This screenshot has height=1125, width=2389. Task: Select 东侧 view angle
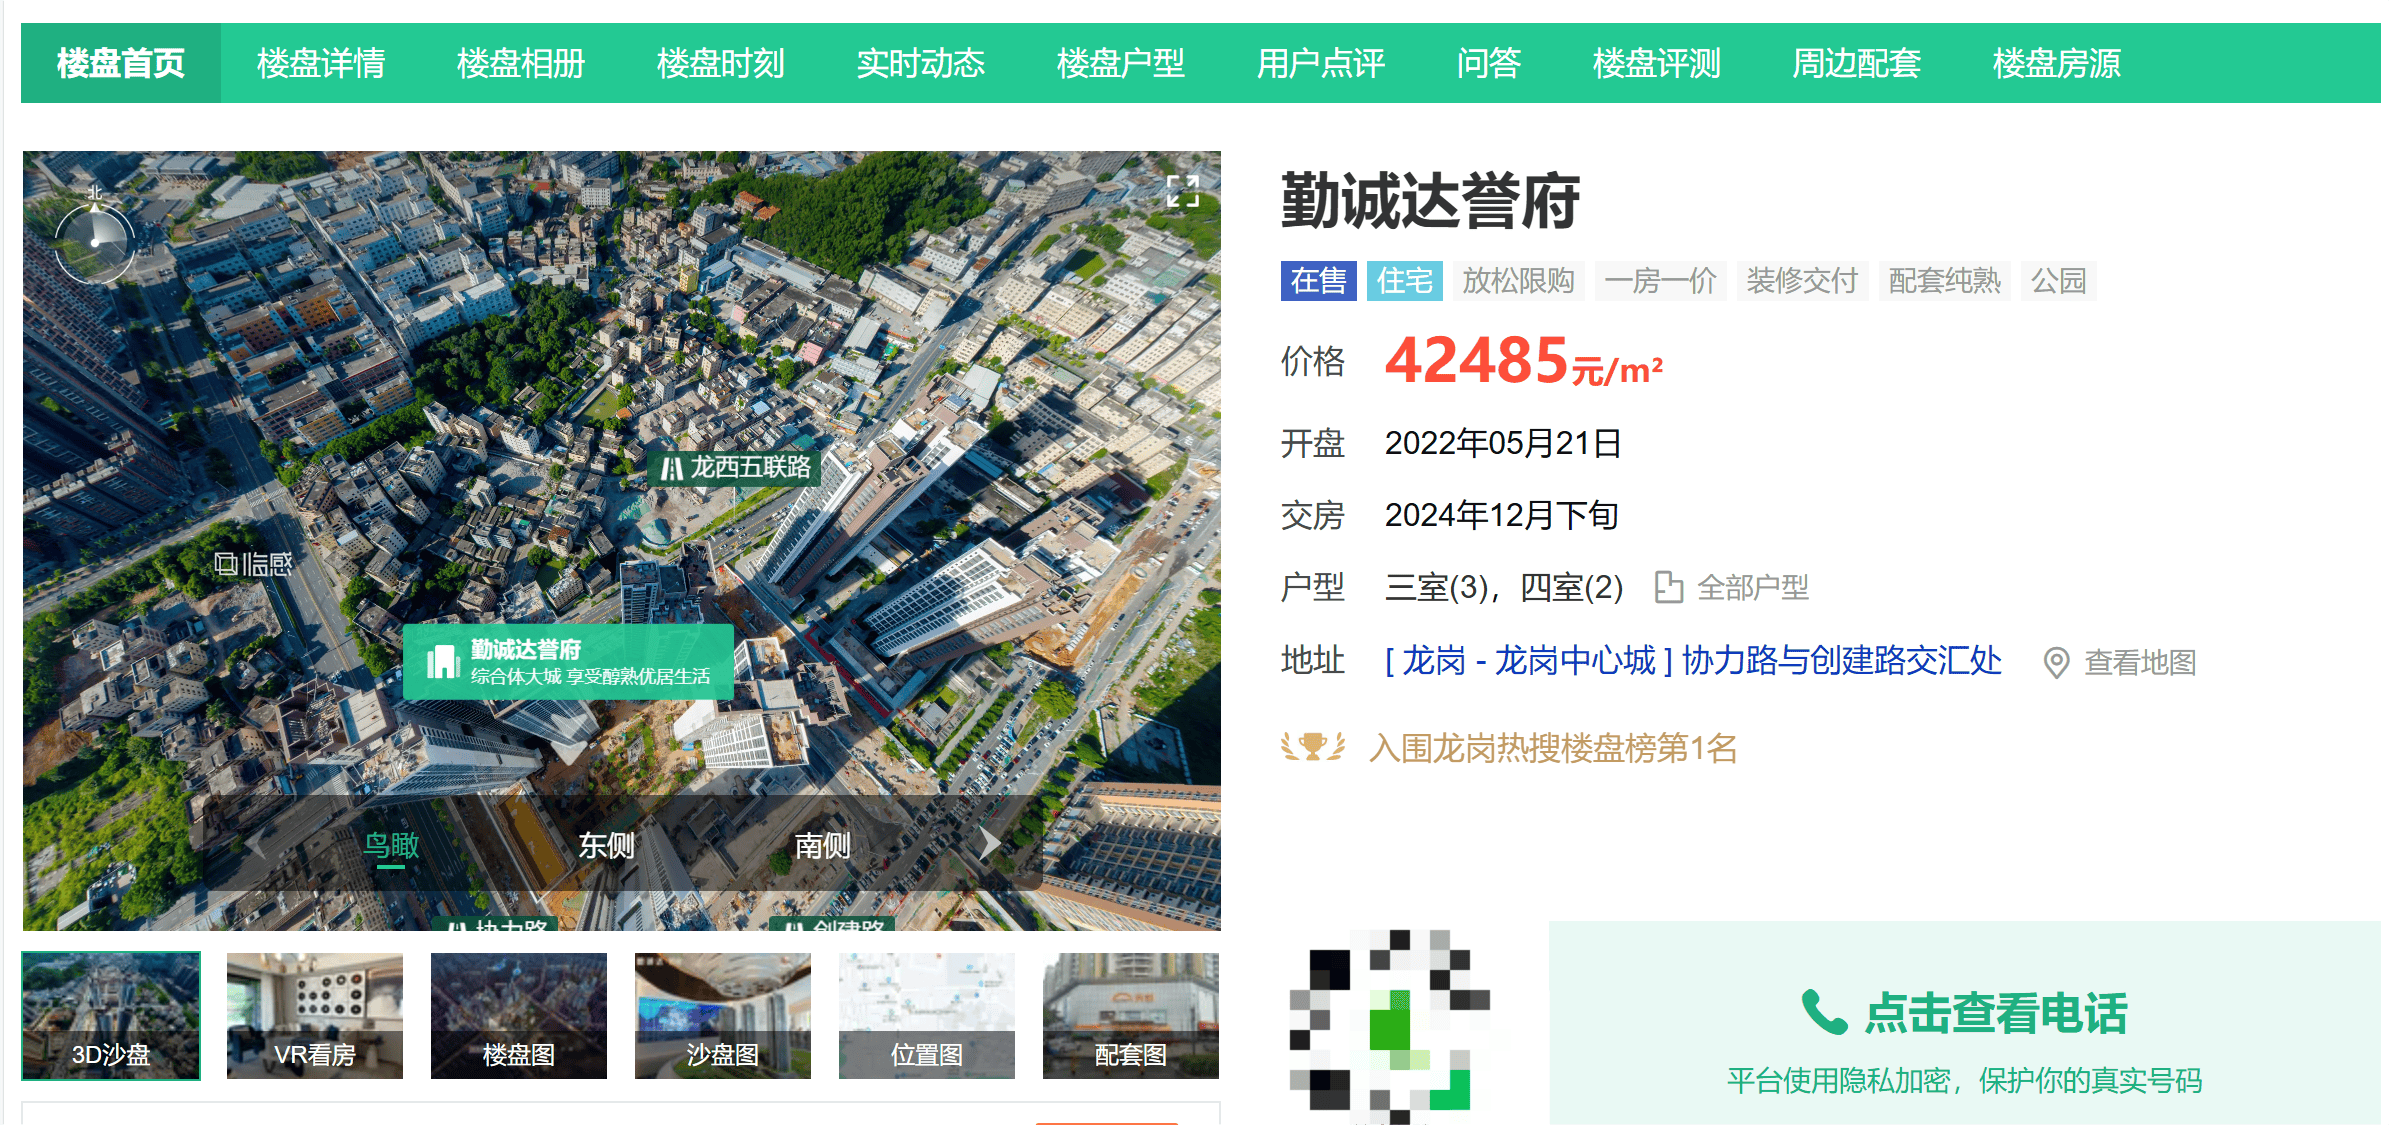click(x=606, y=846)
